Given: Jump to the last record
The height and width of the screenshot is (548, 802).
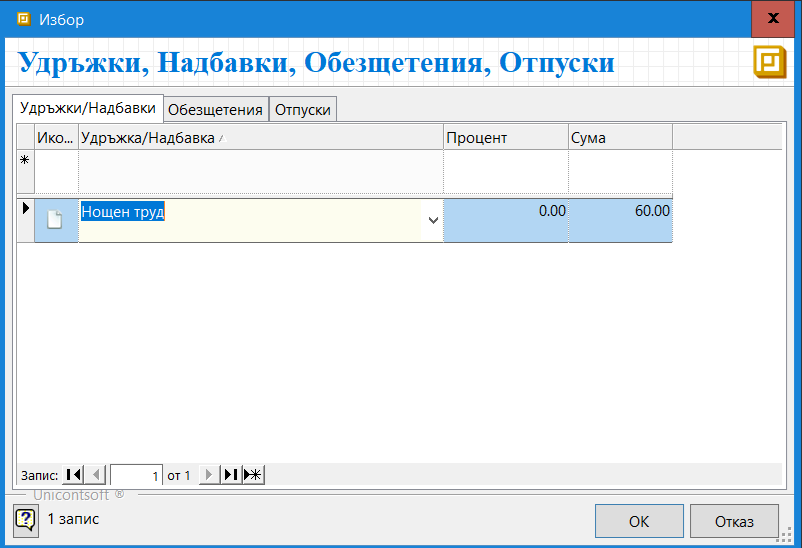Looking at the screenshot, I should [x=230, y=475].
